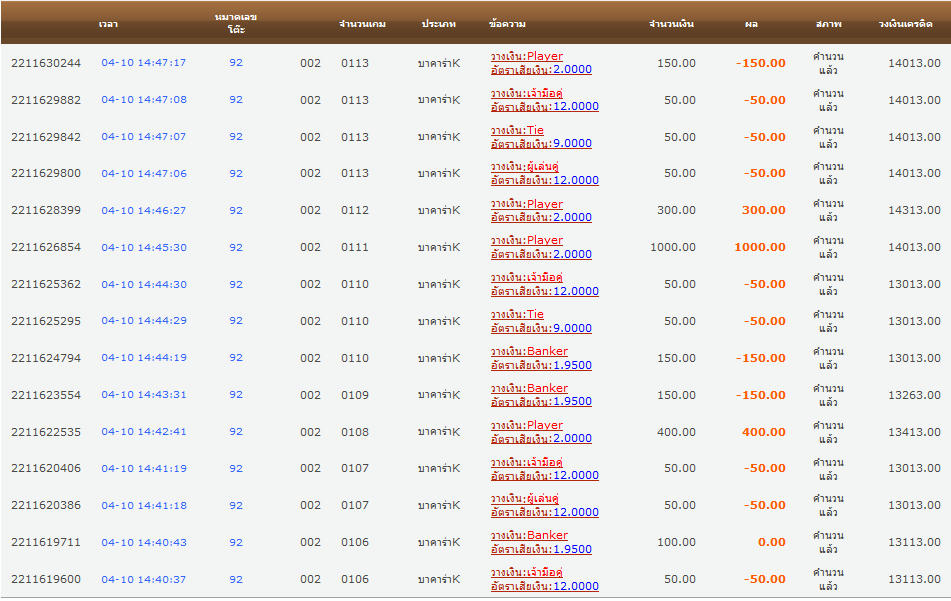Click the 1000.00 result value in orange

click(759, 248)
